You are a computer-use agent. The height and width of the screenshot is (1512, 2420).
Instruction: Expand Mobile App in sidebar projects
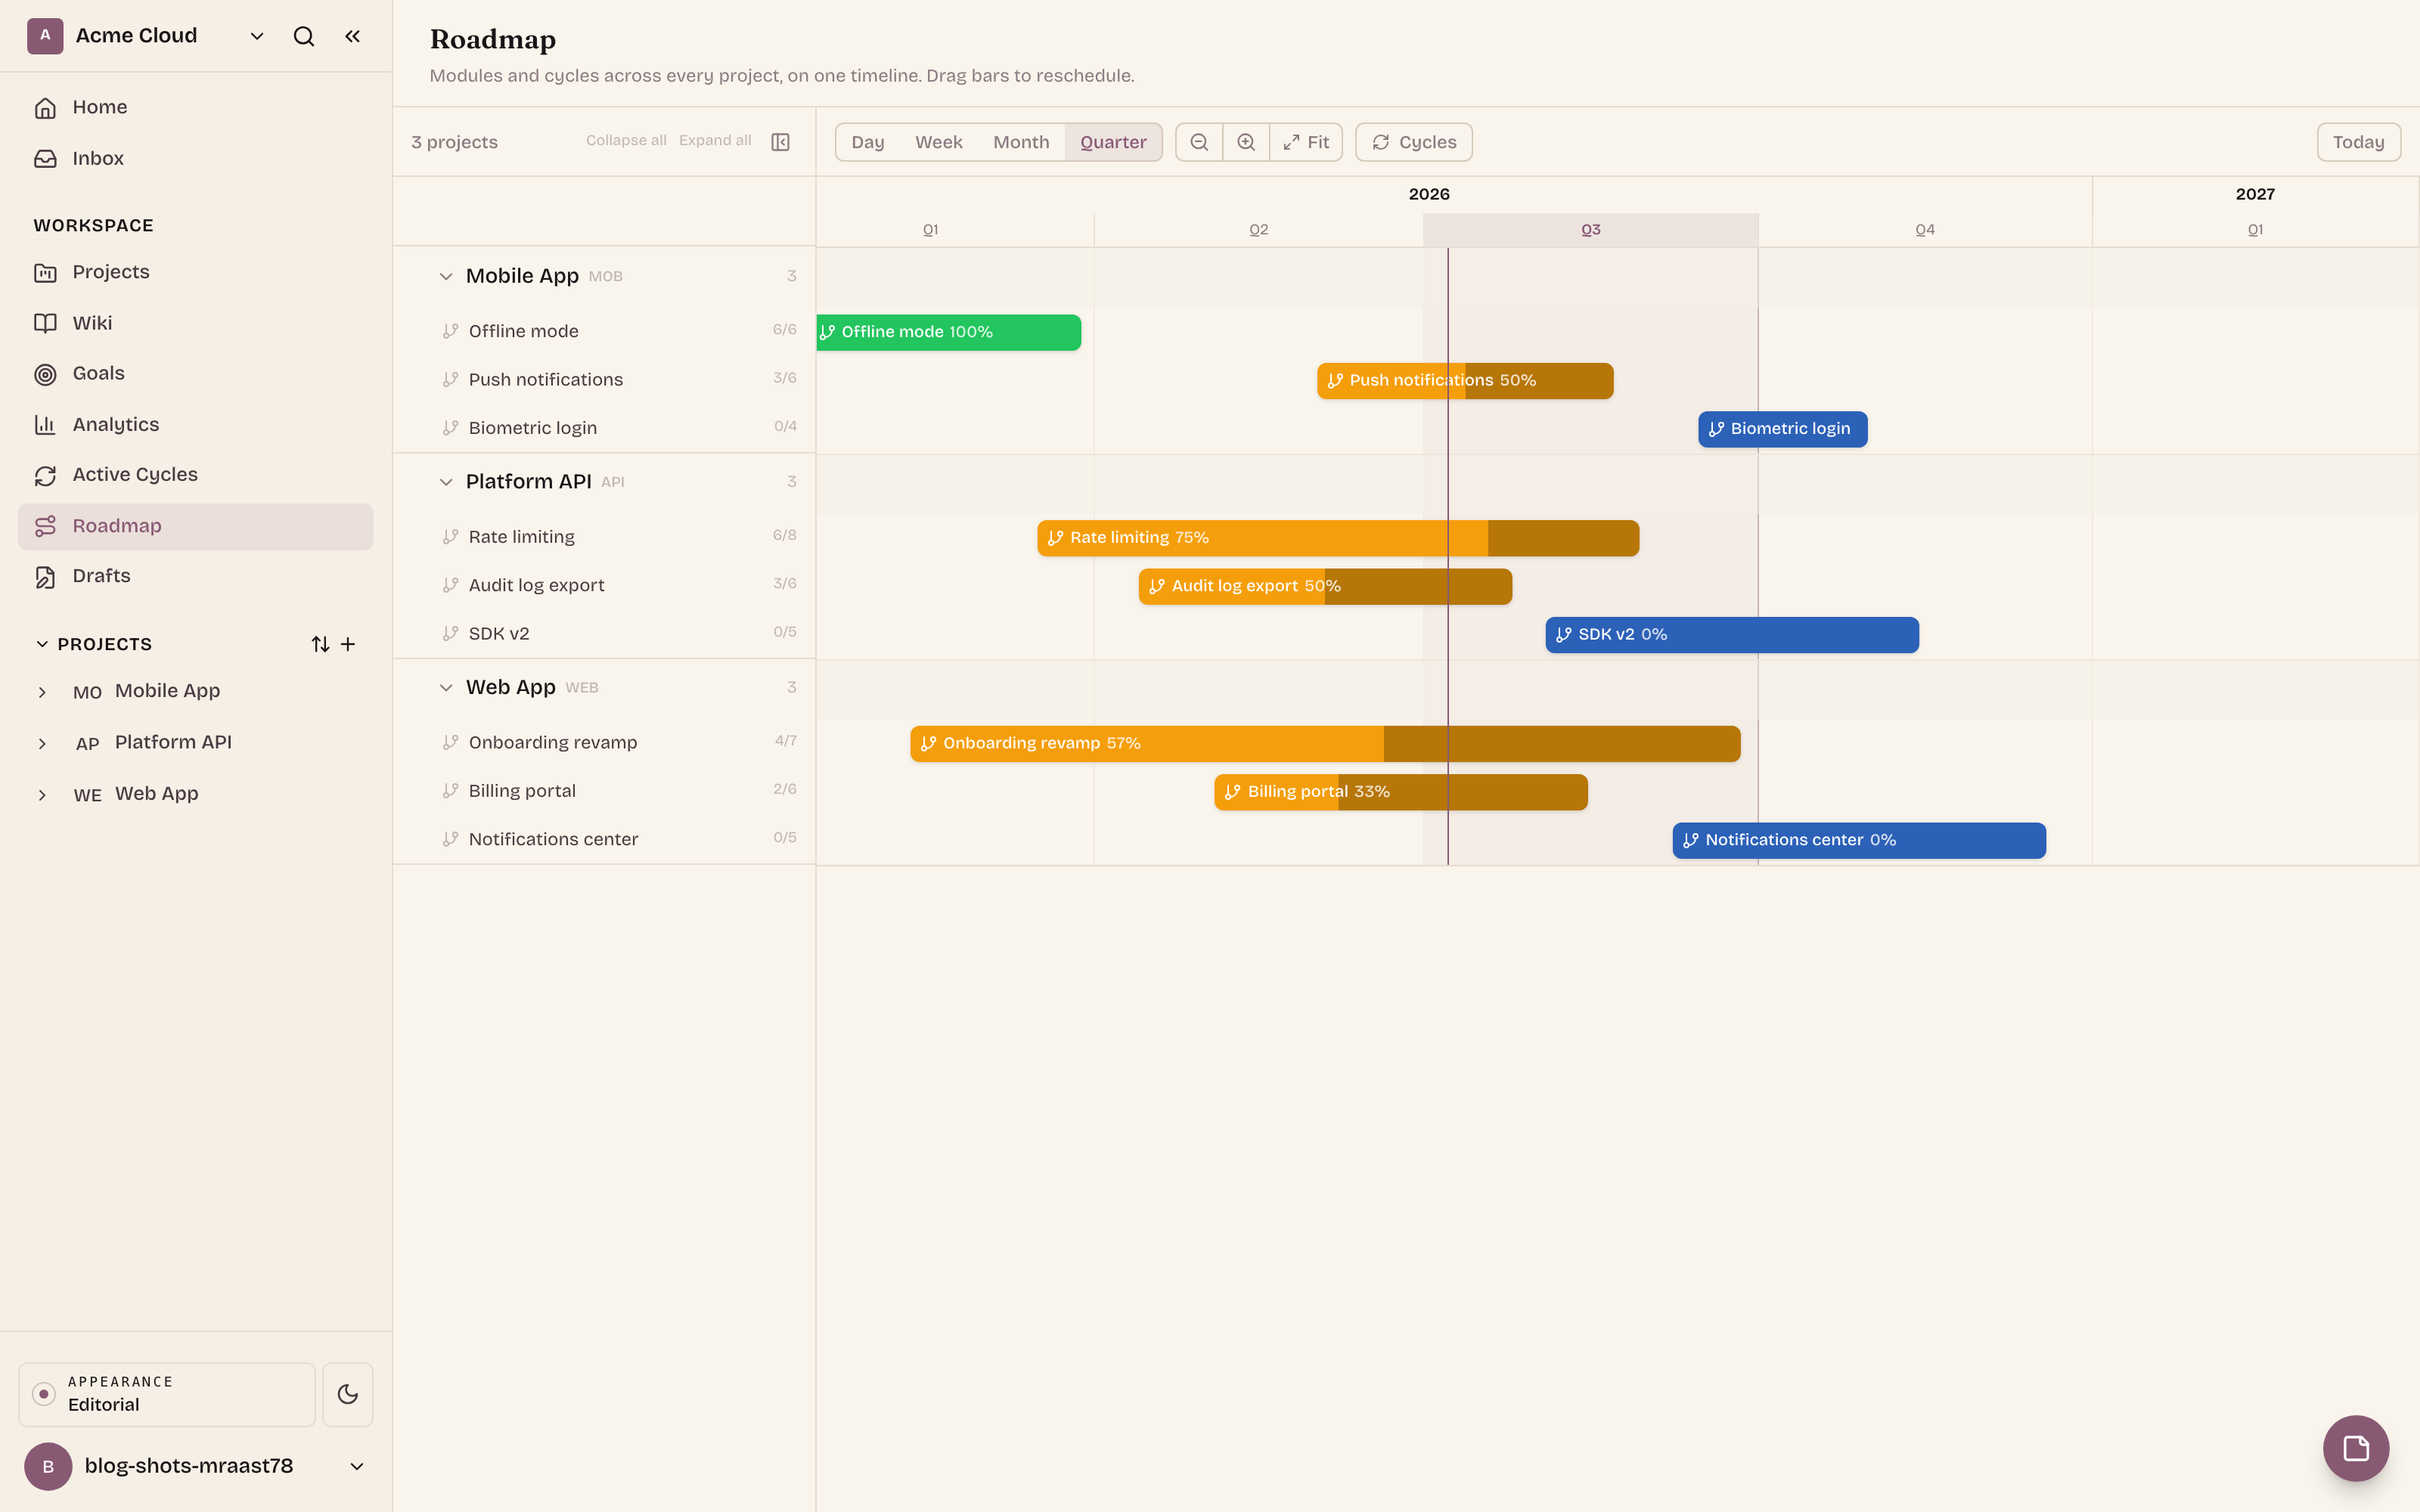point(42,692)
